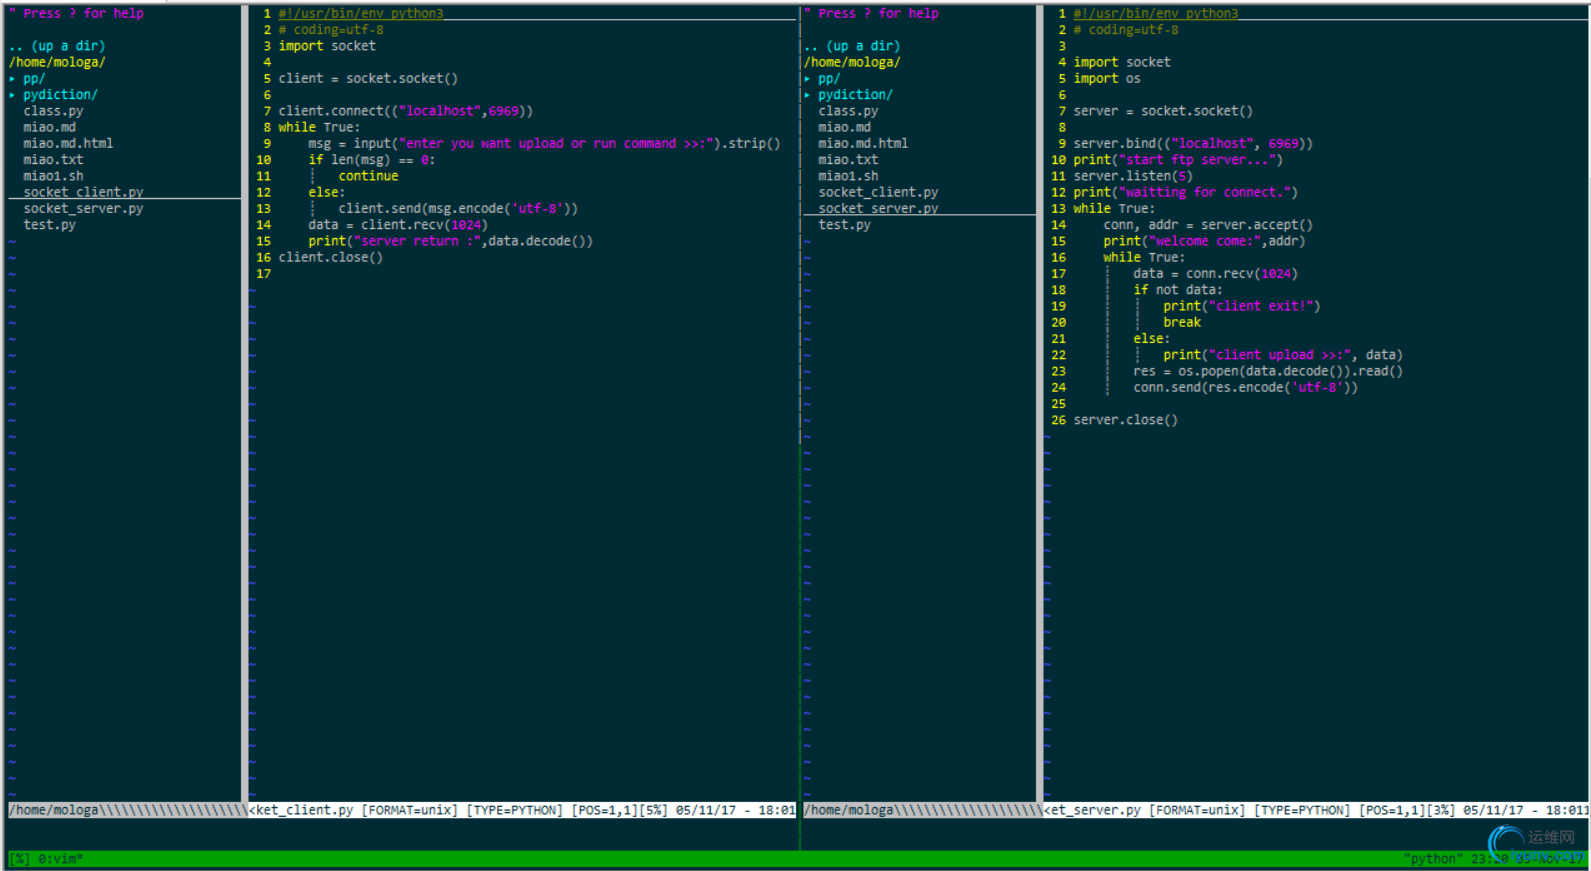Click the server.bind(("localhost", 6969)) line

(x=1193, y=143)
